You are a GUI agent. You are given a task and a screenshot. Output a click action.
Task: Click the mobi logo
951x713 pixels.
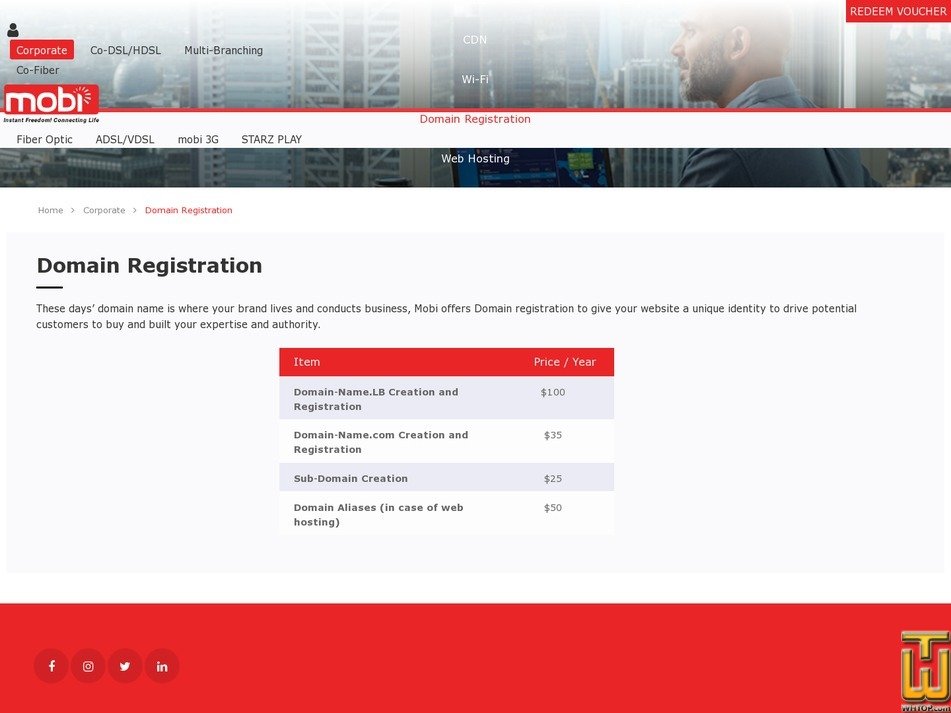pos(50,99)
